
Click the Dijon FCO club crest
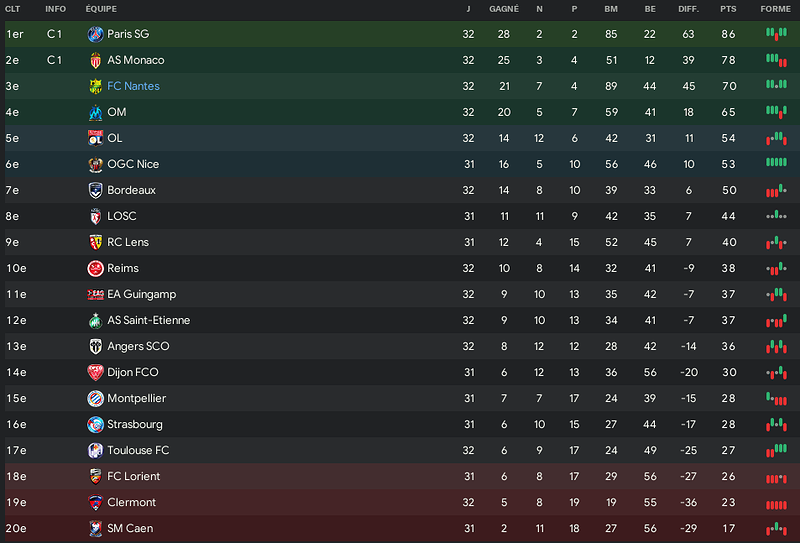tap(95, 373)
